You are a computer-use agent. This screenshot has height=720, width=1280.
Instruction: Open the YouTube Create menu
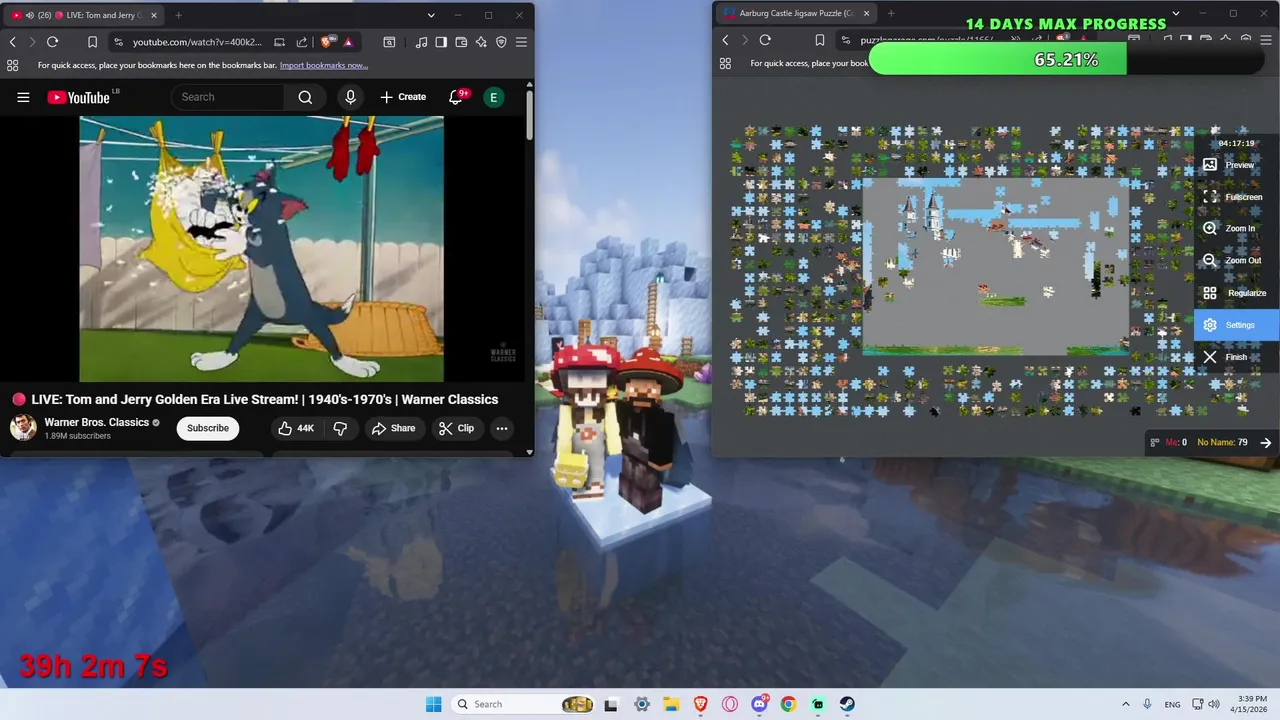(x=403, y=97)
